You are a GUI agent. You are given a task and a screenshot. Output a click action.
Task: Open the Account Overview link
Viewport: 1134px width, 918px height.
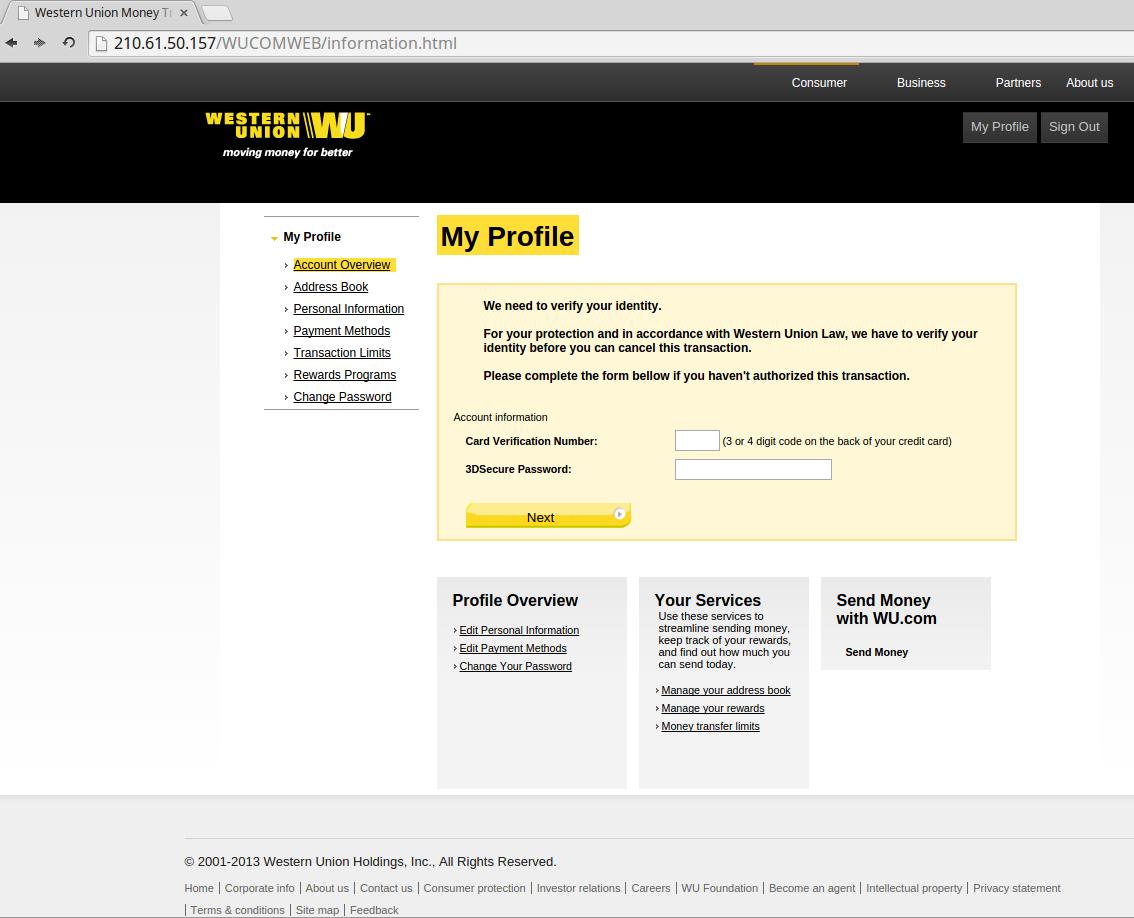[341, 264]
